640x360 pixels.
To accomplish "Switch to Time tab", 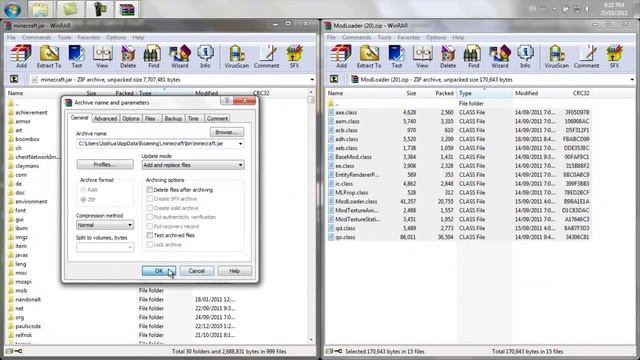I will (193, 118).
